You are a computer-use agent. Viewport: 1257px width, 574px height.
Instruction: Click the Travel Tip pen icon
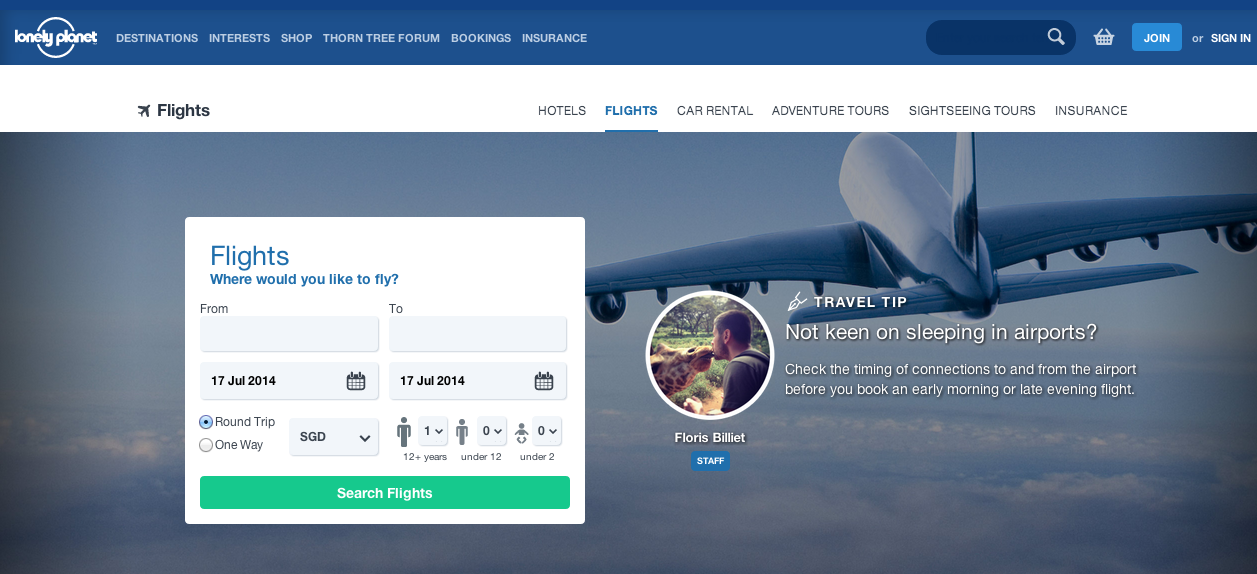[797, 301]
